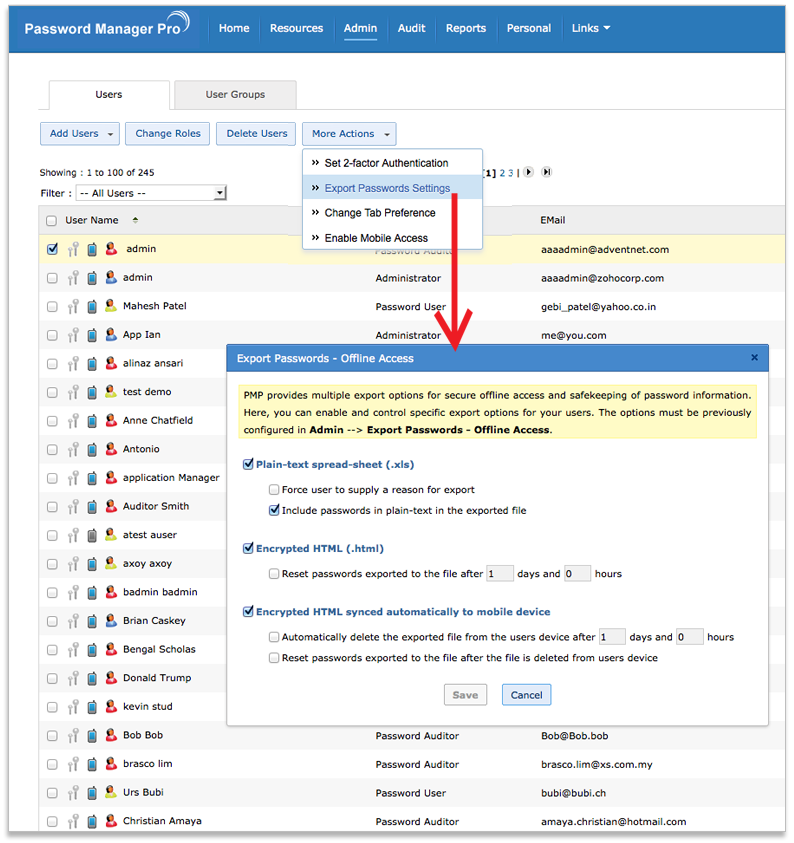Click the mobile icon in Anne Chatfield row
This screenshot has width=794, height=843.
[x=92, y=420]
